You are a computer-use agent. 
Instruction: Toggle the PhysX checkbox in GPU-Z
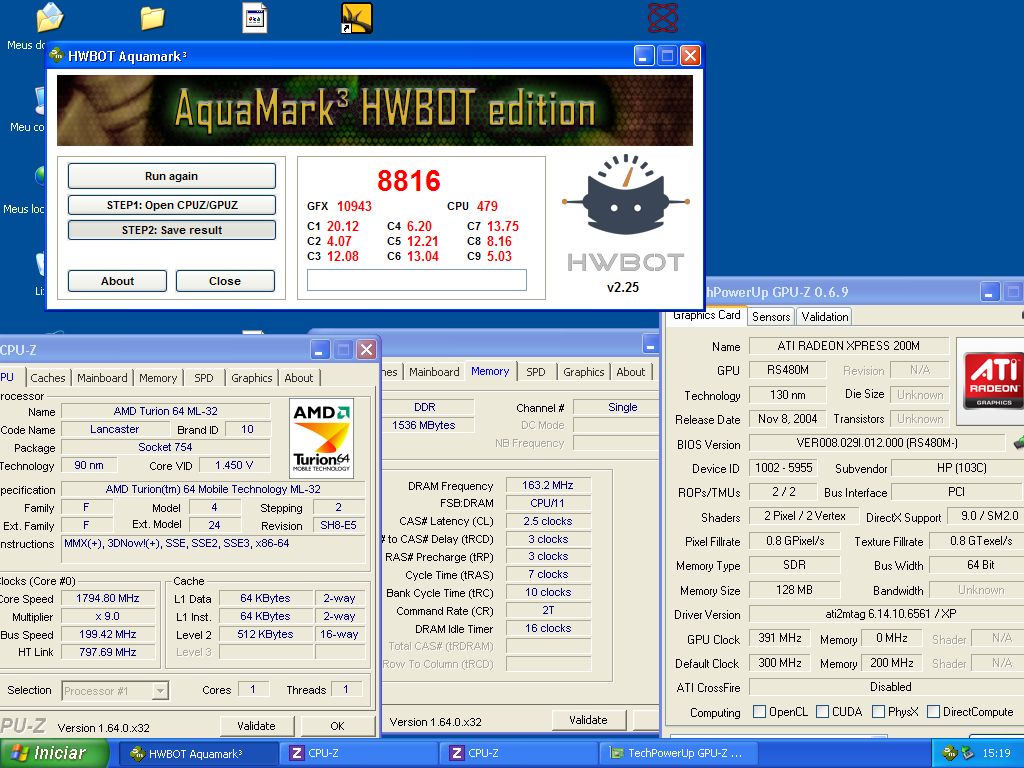tap(878, 711)
